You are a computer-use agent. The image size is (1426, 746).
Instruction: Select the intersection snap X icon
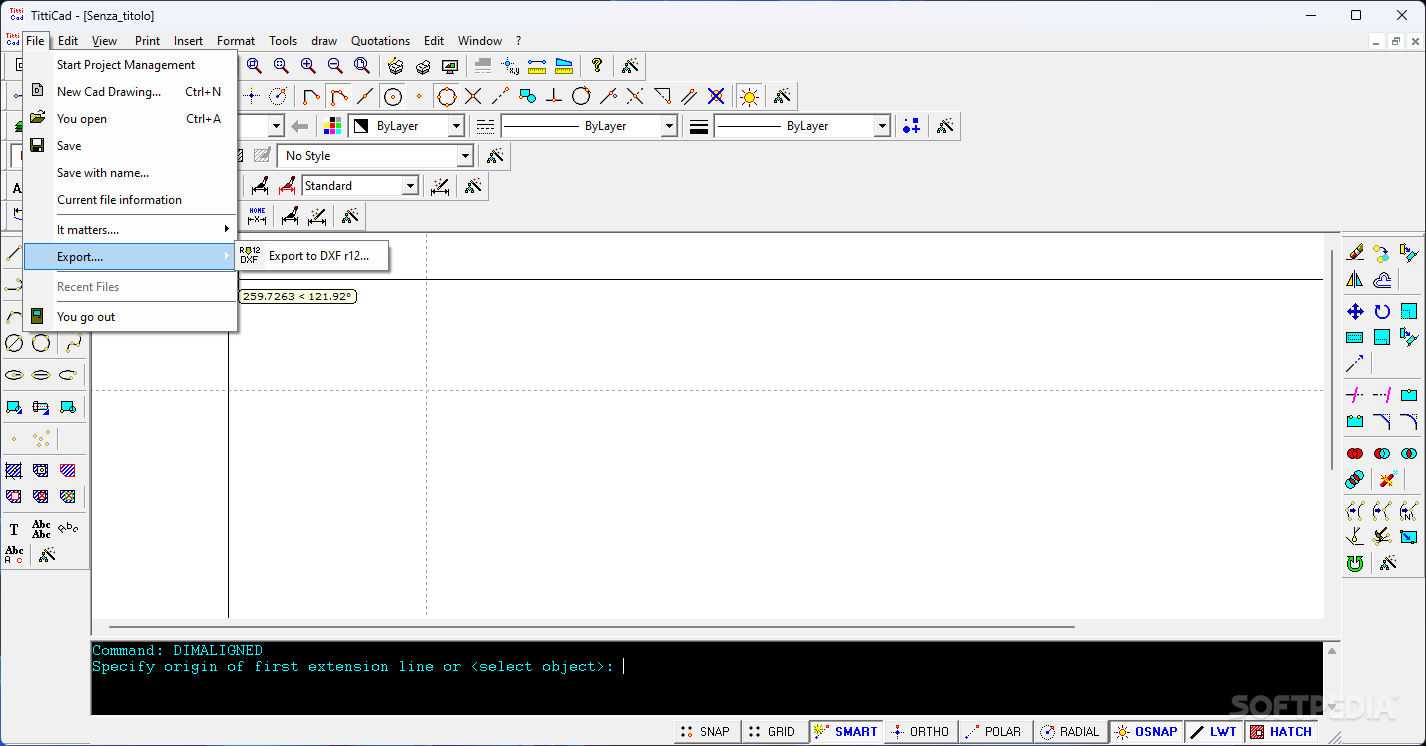pyautogui.click(x=473, y=96)
